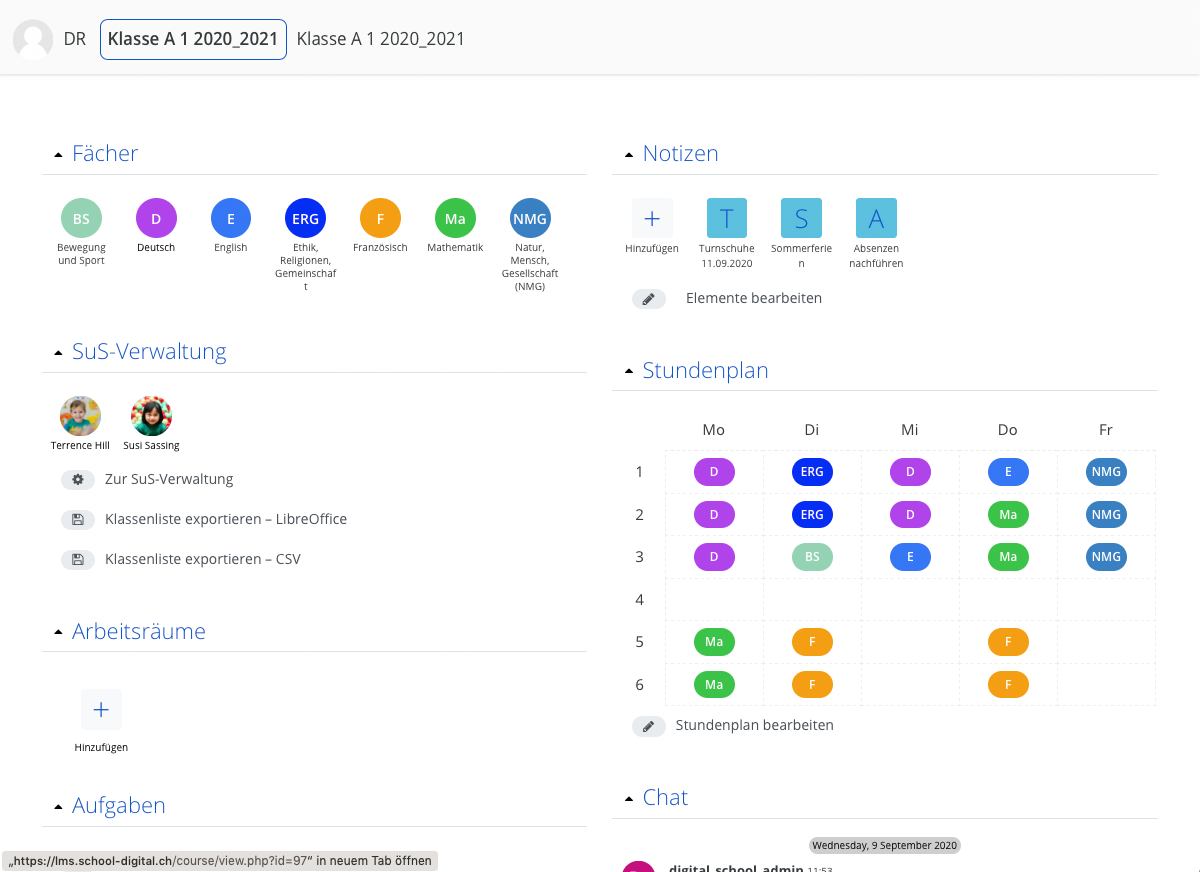The width and height of the screenshot is (1200, 872).
Task: Open Zur SuS-Verwaltung link
Action: (x=168, y=479)
